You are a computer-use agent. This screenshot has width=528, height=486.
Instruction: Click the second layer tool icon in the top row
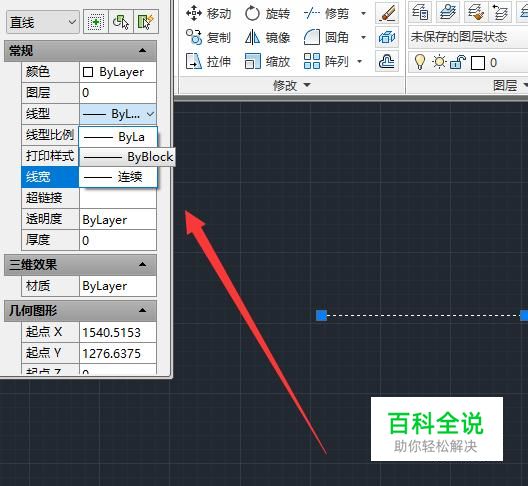(x=448, y=12)
